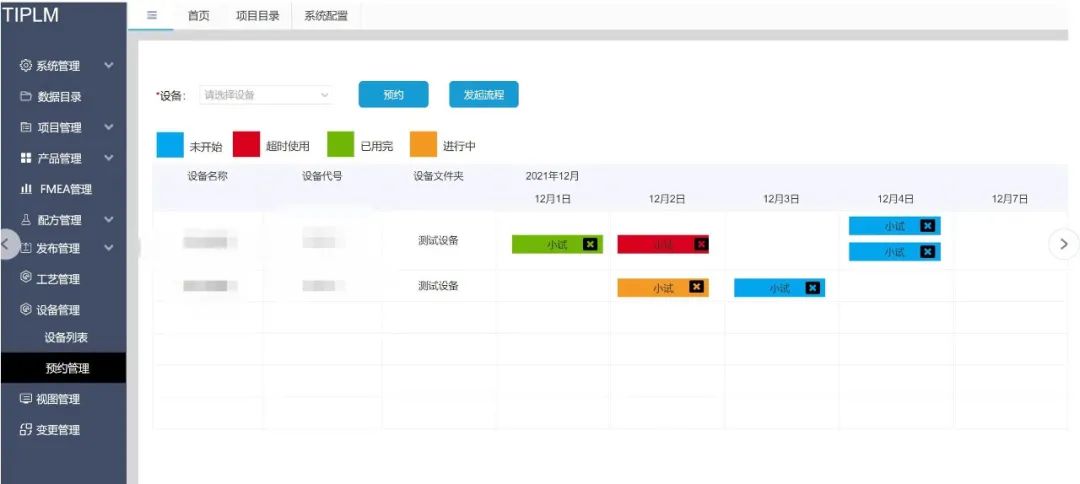Collapse sidebar with left arrow button
The height and width of the screenshot is (484, 1080).
8,244
